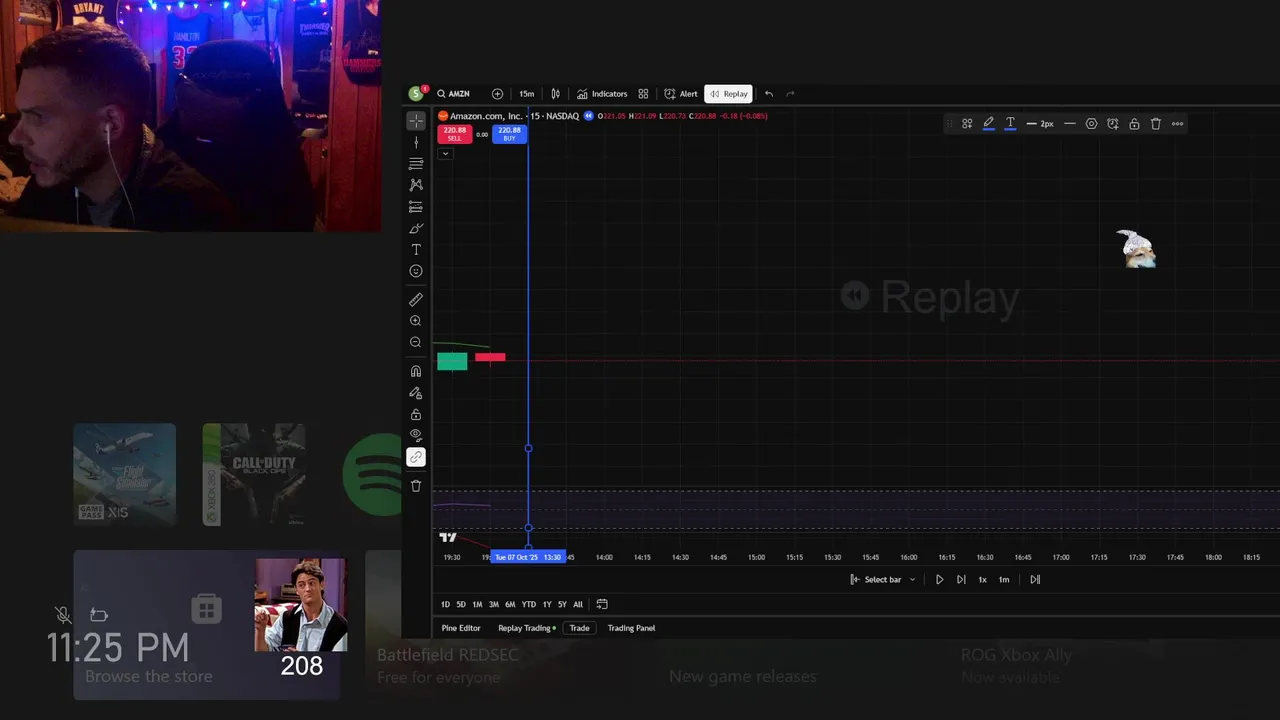Open the emoji and icons tool

click(x=416, y=271)
